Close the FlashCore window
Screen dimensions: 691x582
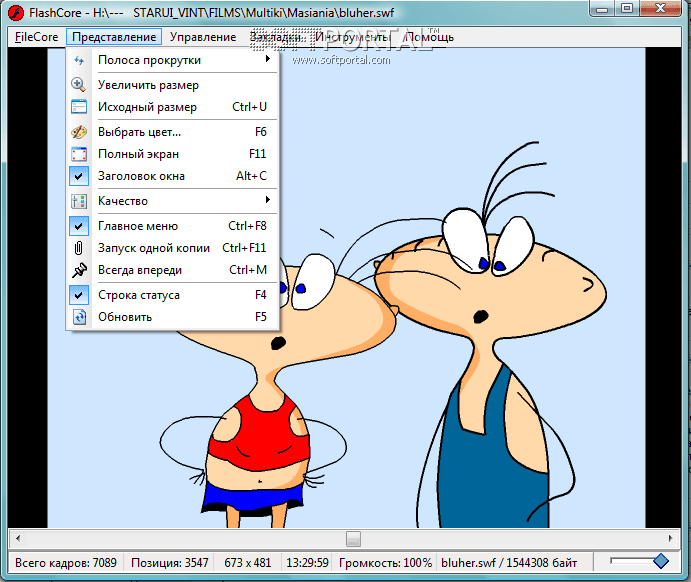[660, 8]
